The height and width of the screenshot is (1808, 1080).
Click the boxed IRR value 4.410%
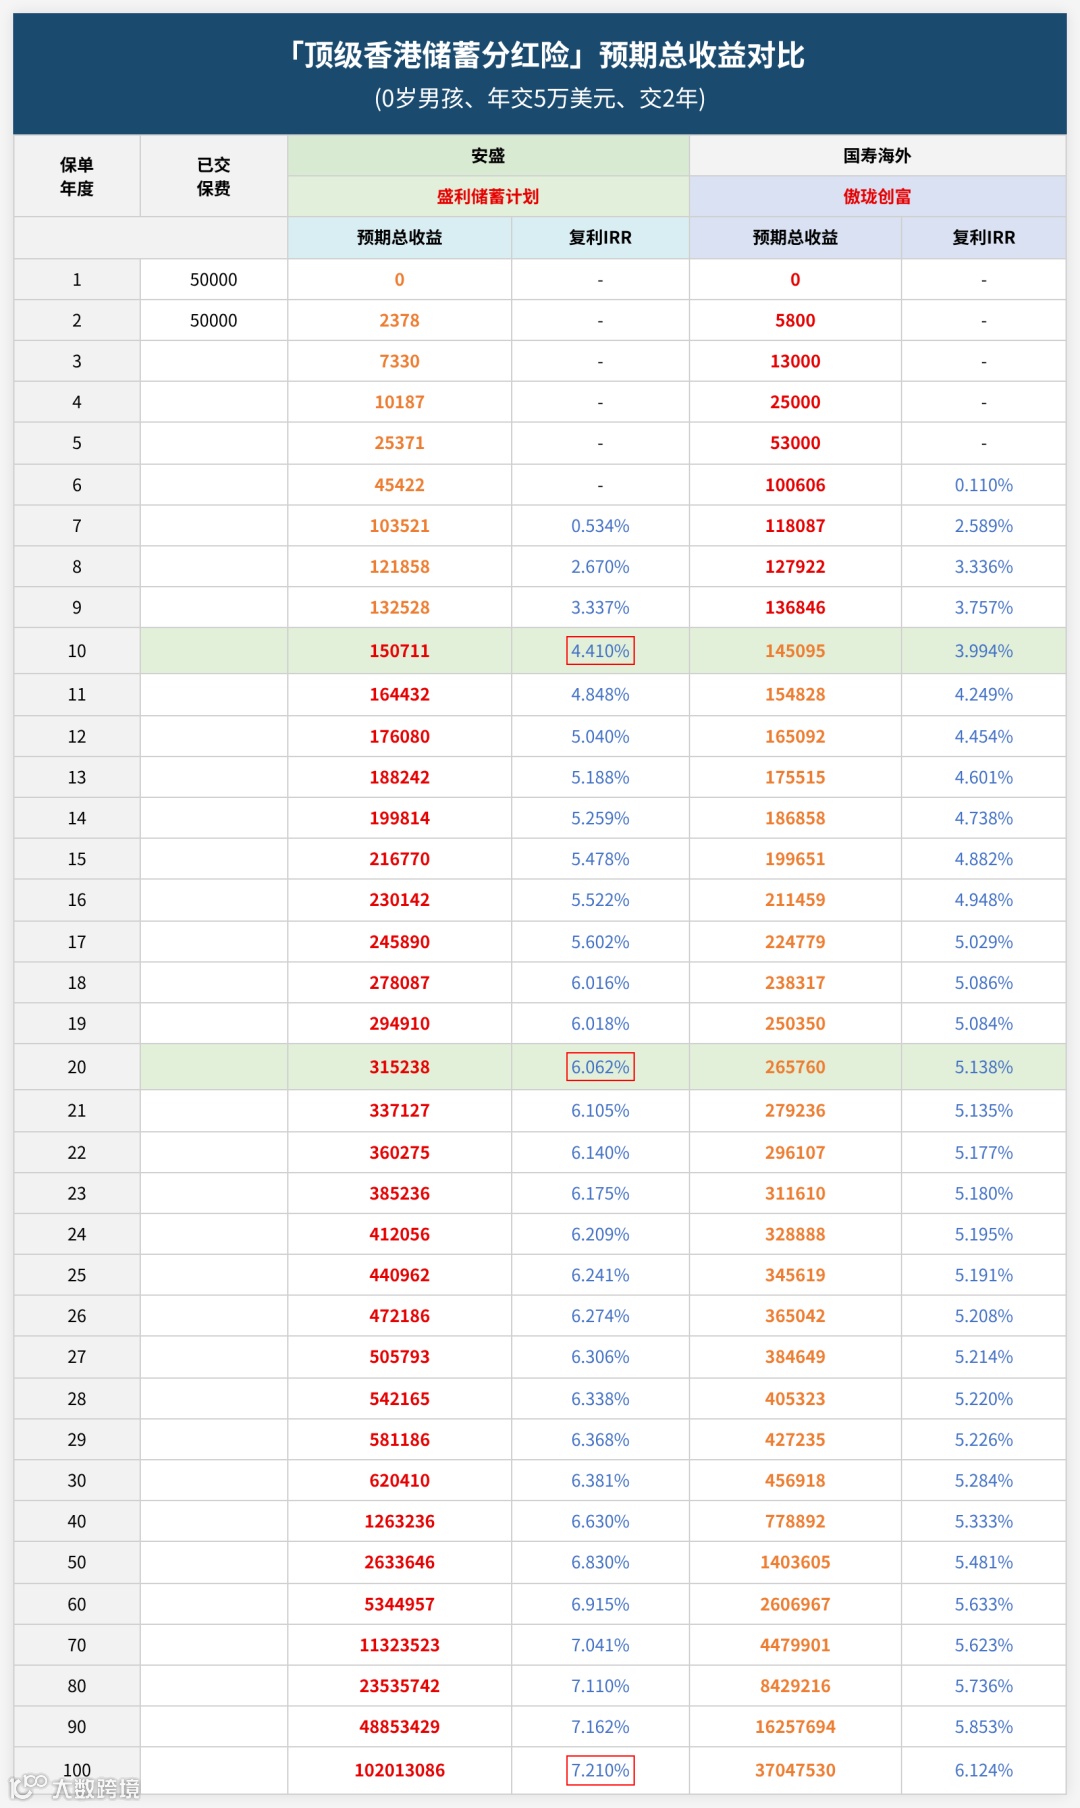[600, 652]
